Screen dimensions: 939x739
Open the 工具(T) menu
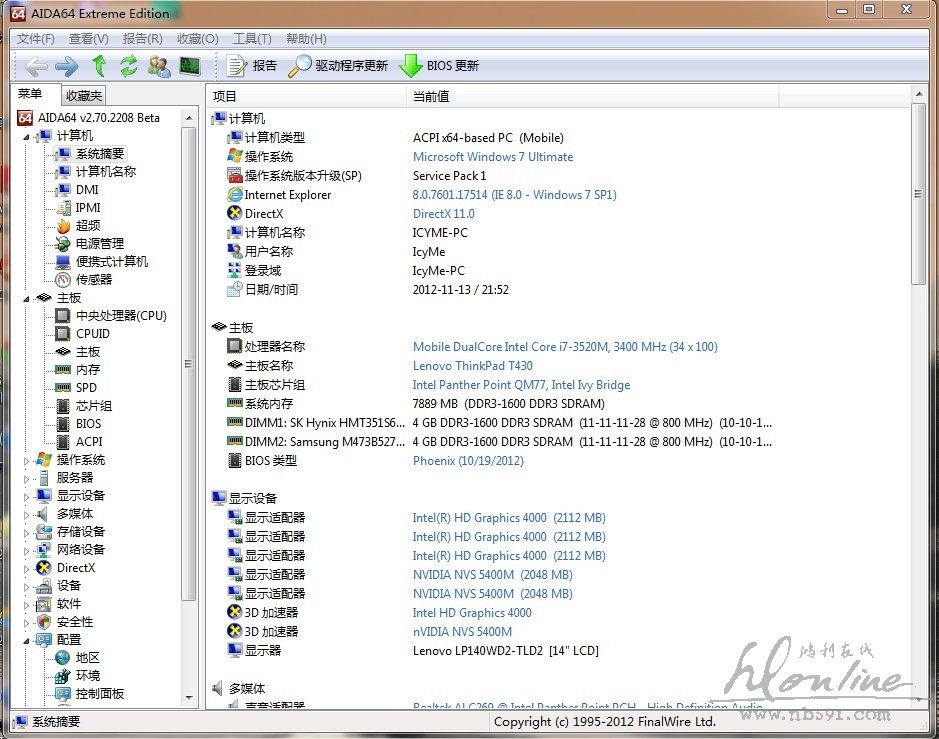pos(251,39)
